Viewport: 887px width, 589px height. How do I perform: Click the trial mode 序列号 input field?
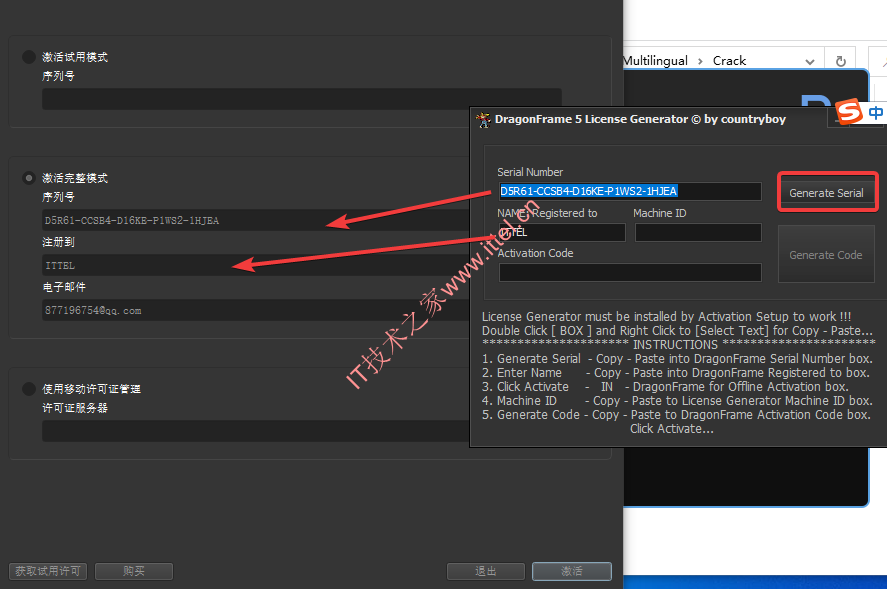[302, 99]
